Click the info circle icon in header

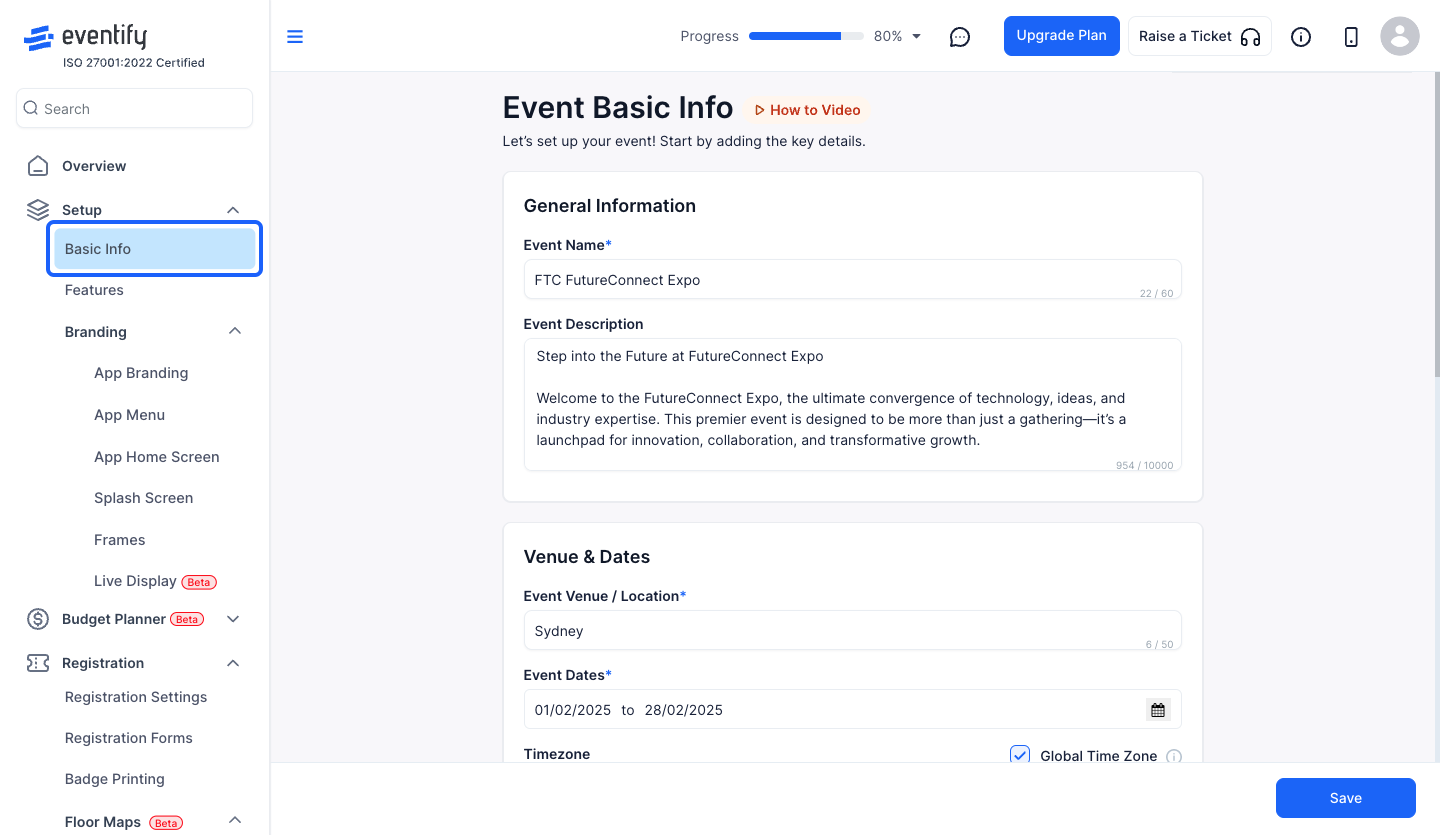click(x=1301, y=37)
